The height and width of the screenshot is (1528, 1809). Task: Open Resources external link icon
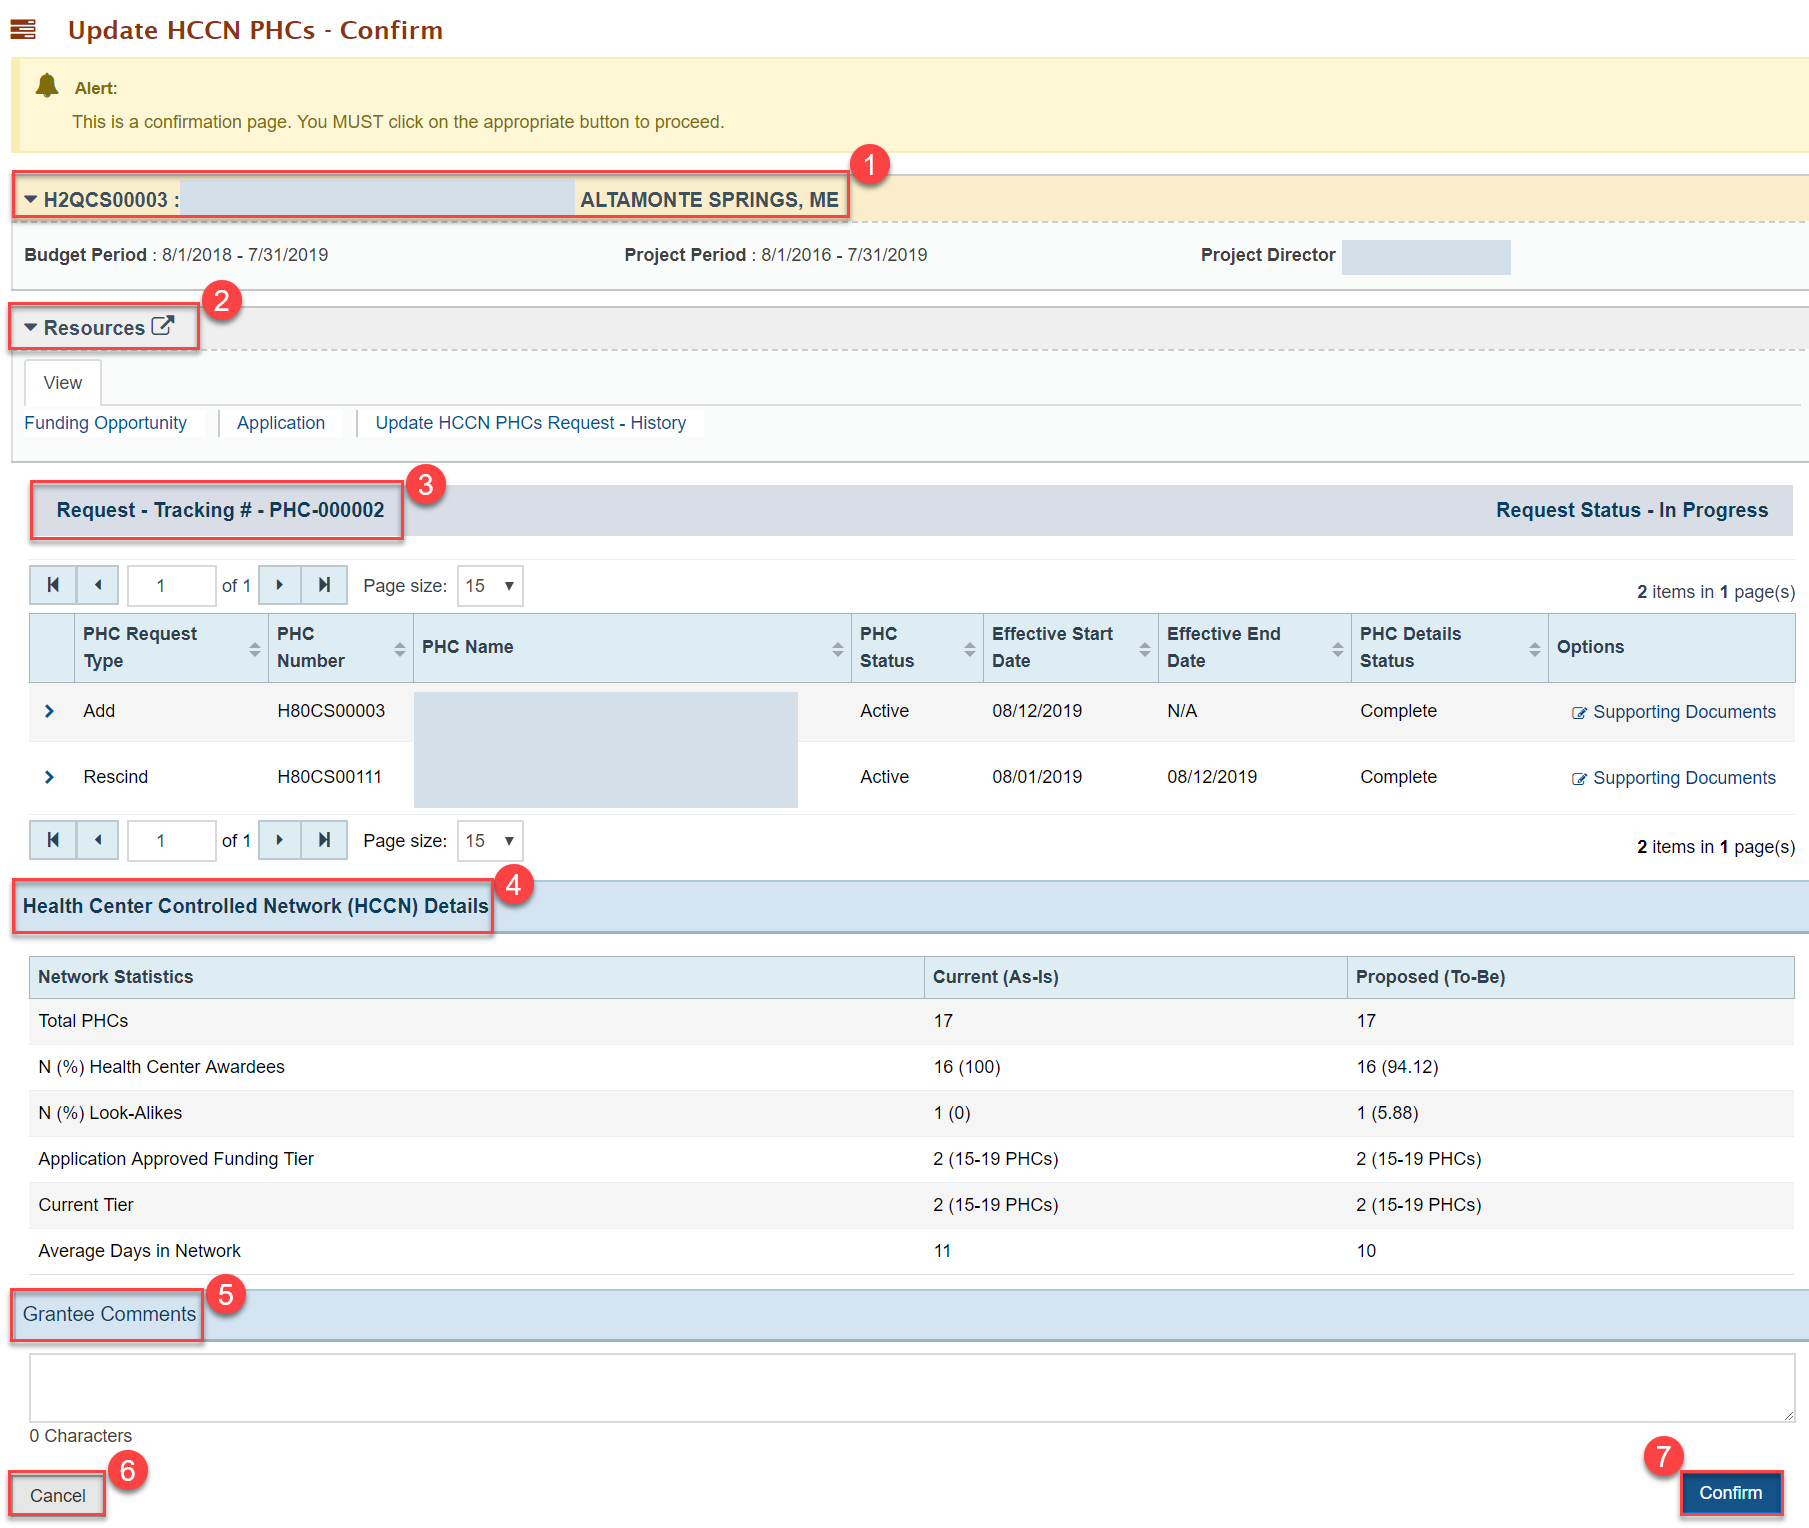[163, 326]
